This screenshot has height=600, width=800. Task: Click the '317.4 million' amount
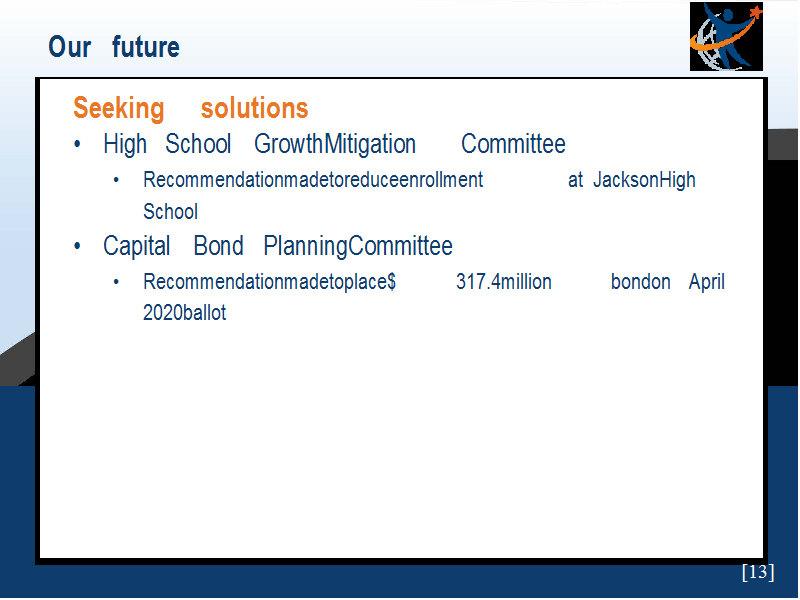pos(504,282)
